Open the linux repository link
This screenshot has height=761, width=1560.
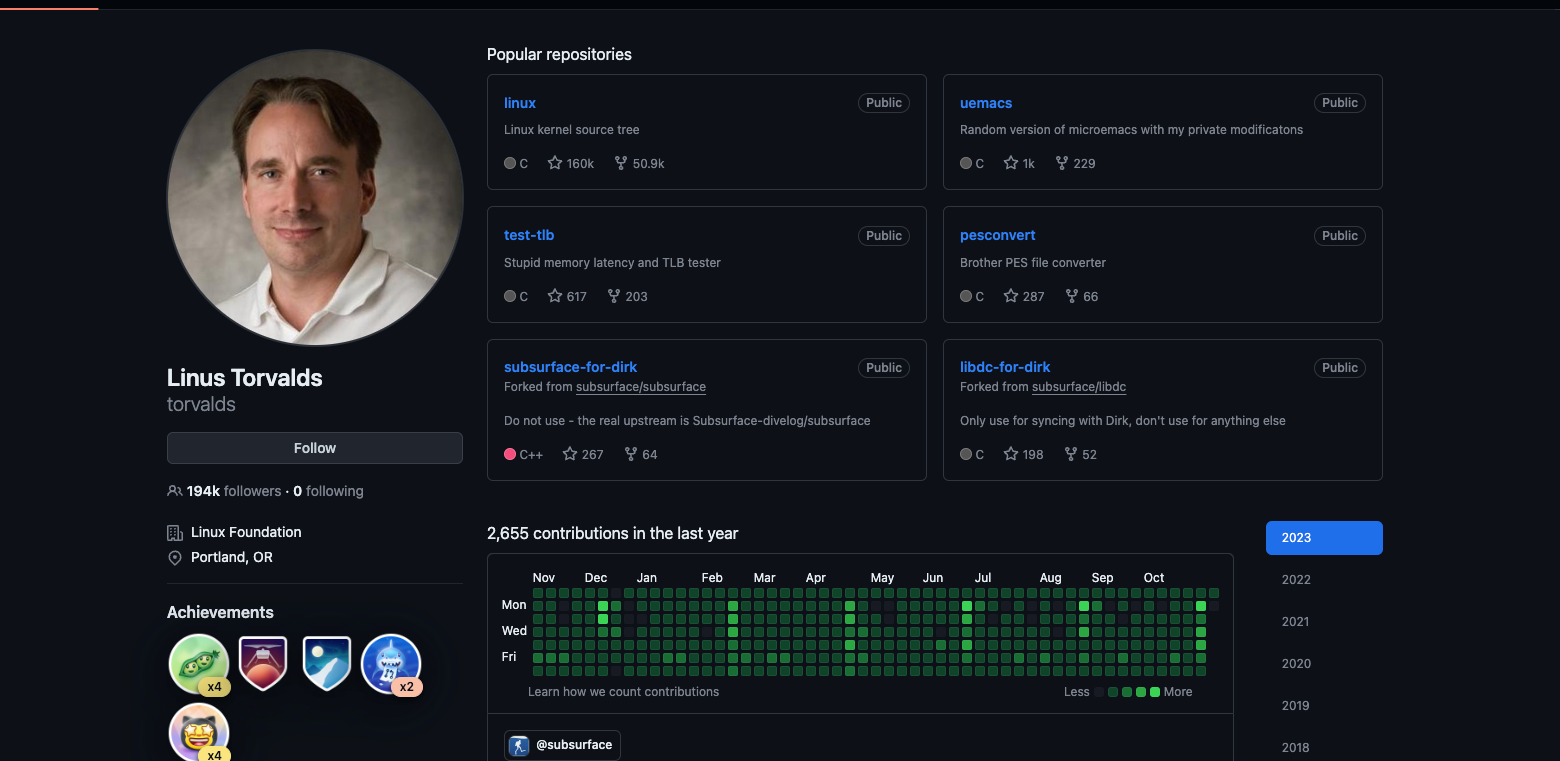pos(520,103)
